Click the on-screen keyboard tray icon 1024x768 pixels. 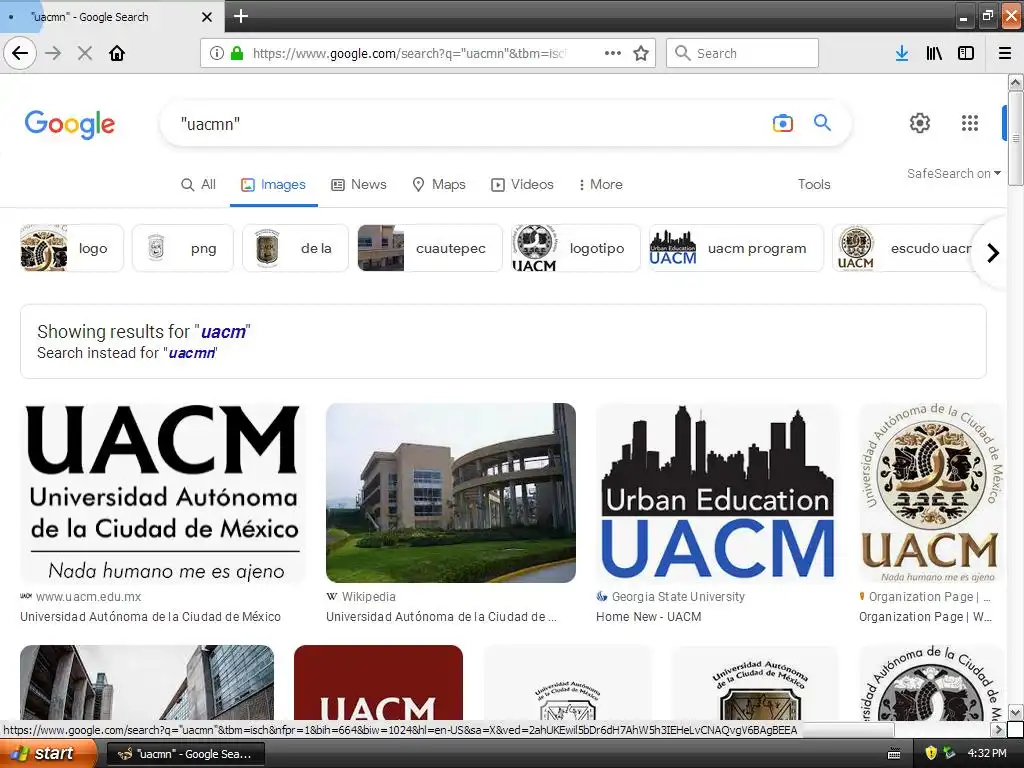(x=894, y=754)
